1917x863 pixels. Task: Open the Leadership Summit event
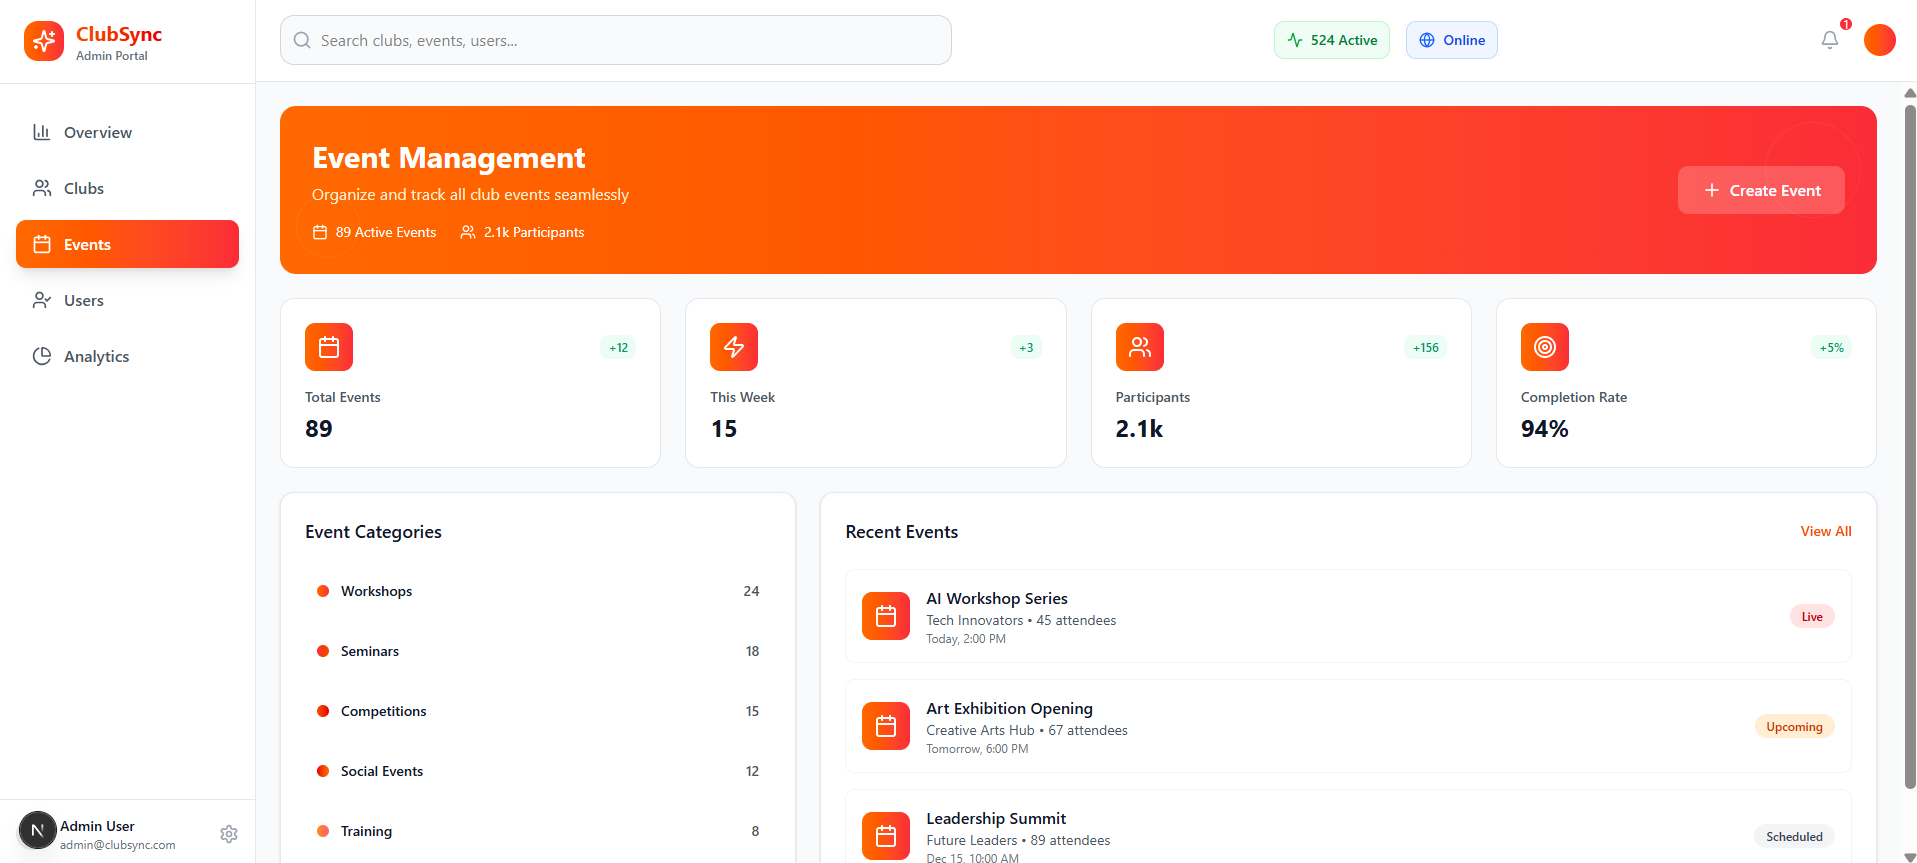(x=1348, y=827)
